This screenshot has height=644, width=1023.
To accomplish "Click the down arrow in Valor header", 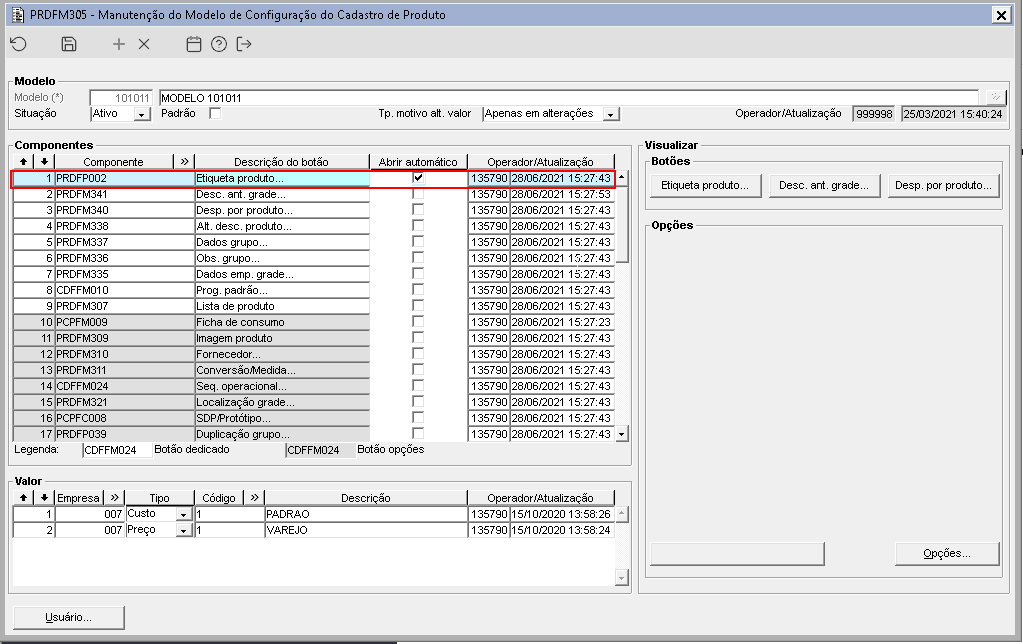I will pyautogui.click(x=44, y=497).
